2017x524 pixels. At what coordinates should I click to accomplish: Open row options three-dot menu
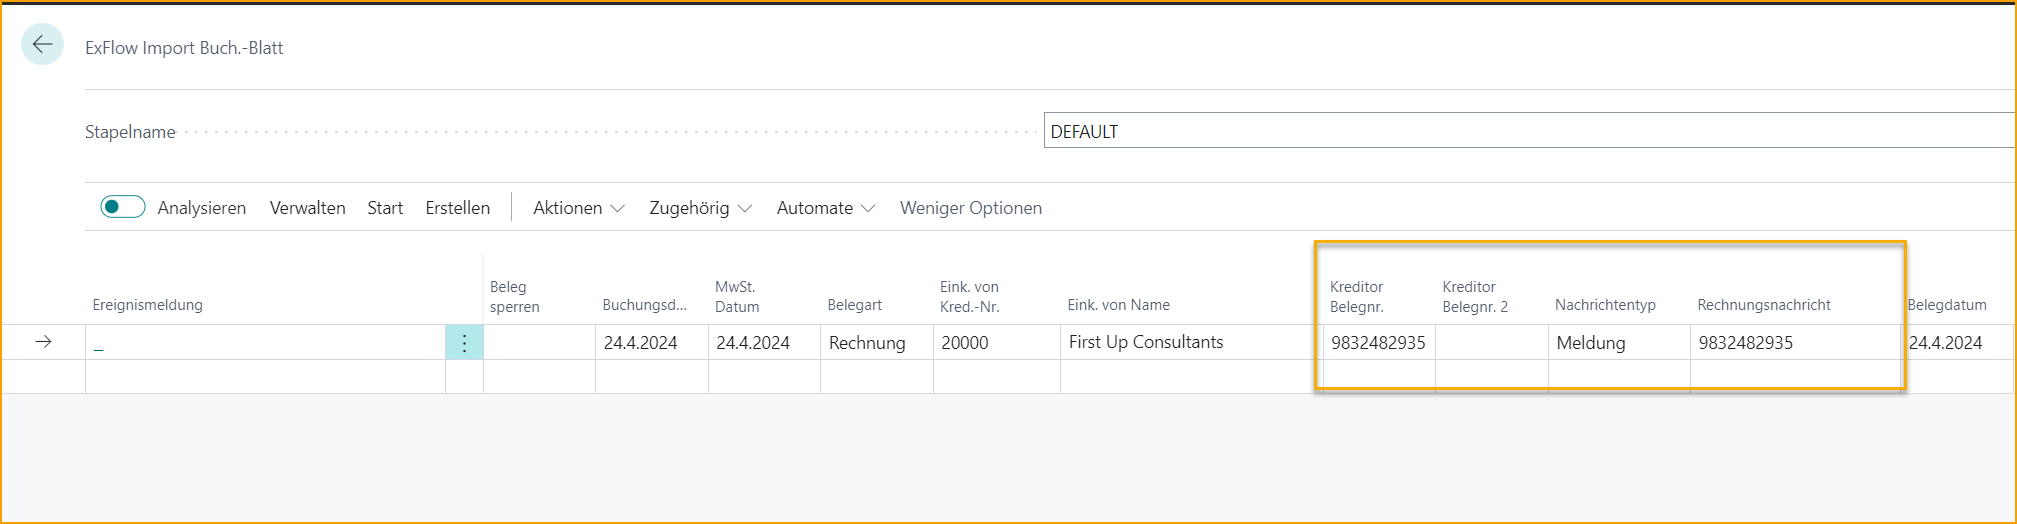[464, 343]
